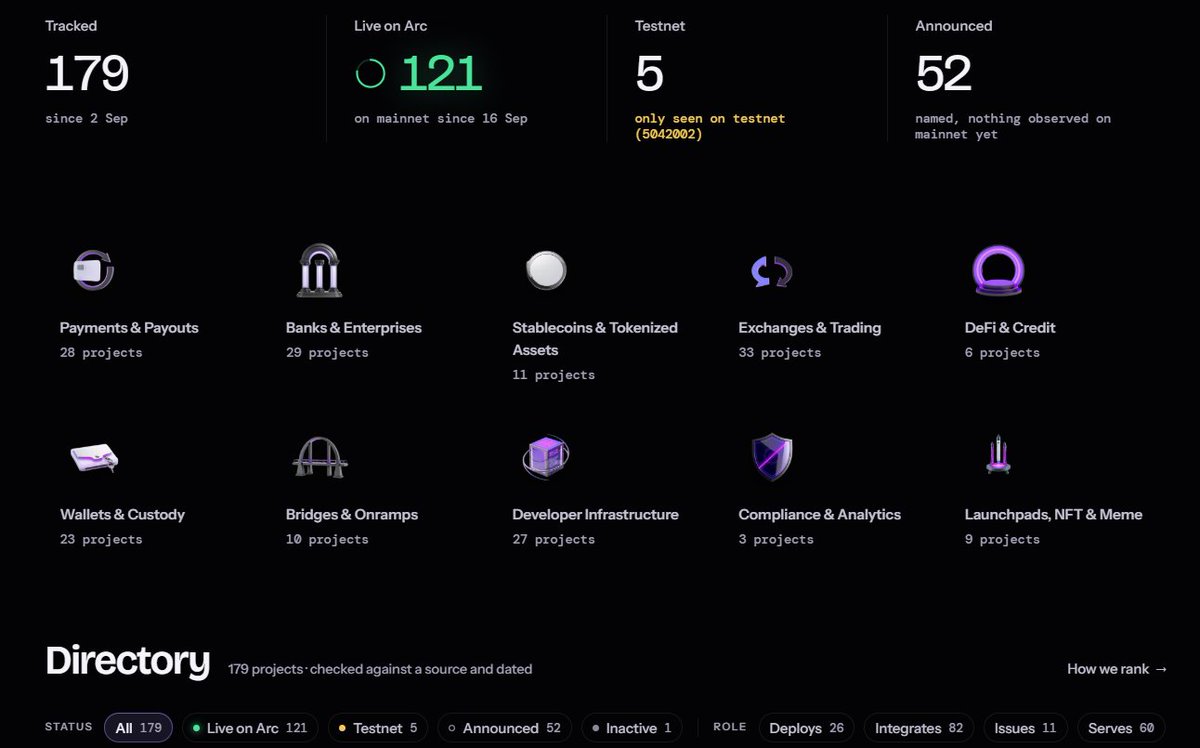Open the DeFi & Credit ring icon

point(998,271)
